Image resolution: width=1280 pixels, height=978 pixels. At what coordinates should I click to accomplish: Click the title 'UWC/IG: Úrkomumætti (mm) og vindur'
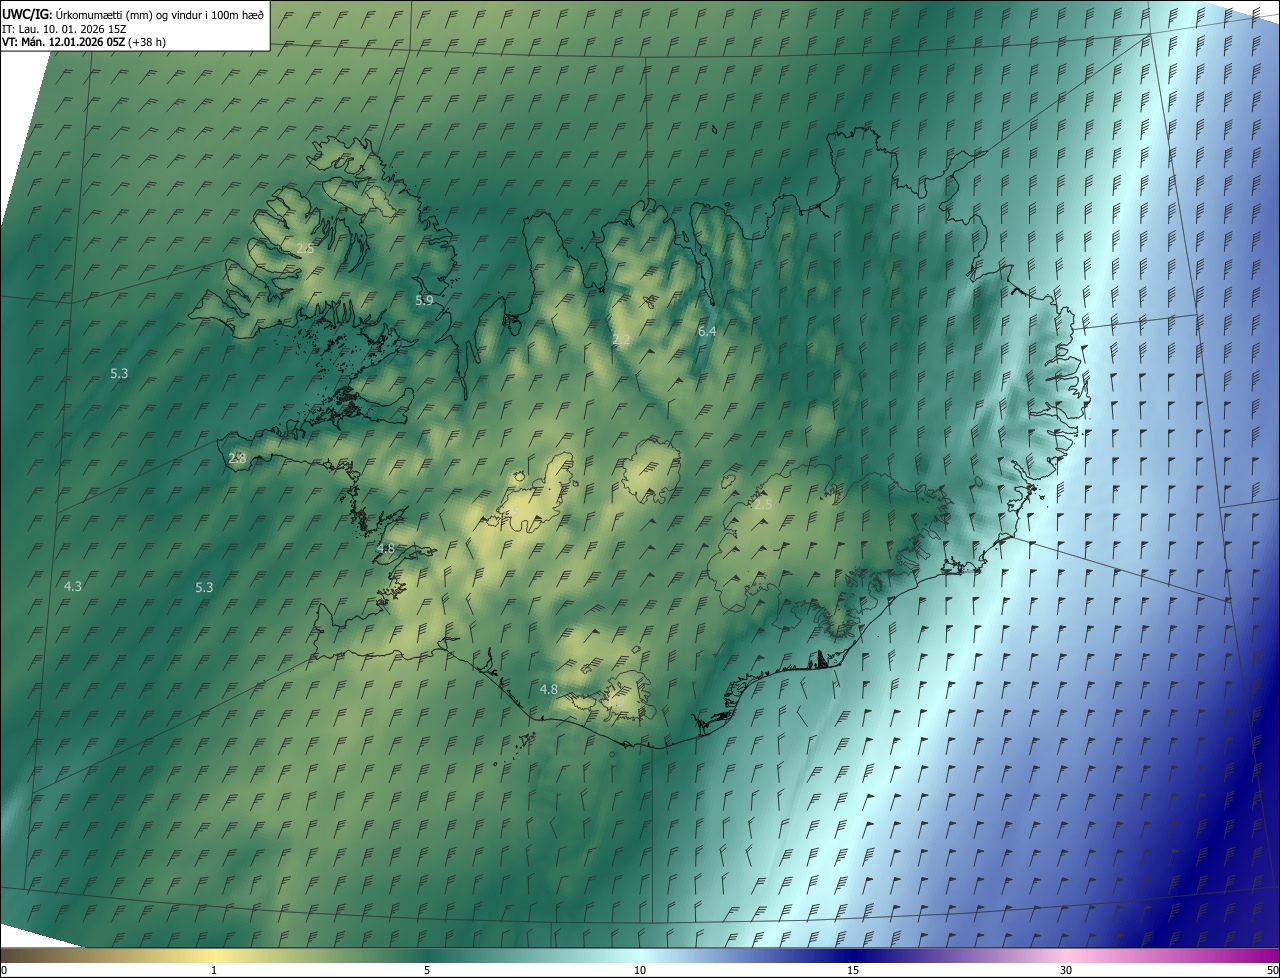point(102,14)
